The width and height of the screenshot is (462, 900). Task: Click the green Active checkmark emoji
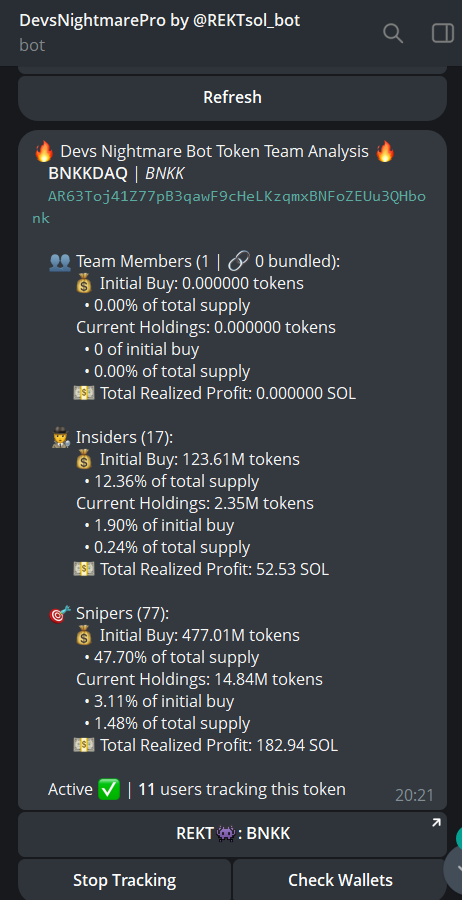(x=109, y=790)
